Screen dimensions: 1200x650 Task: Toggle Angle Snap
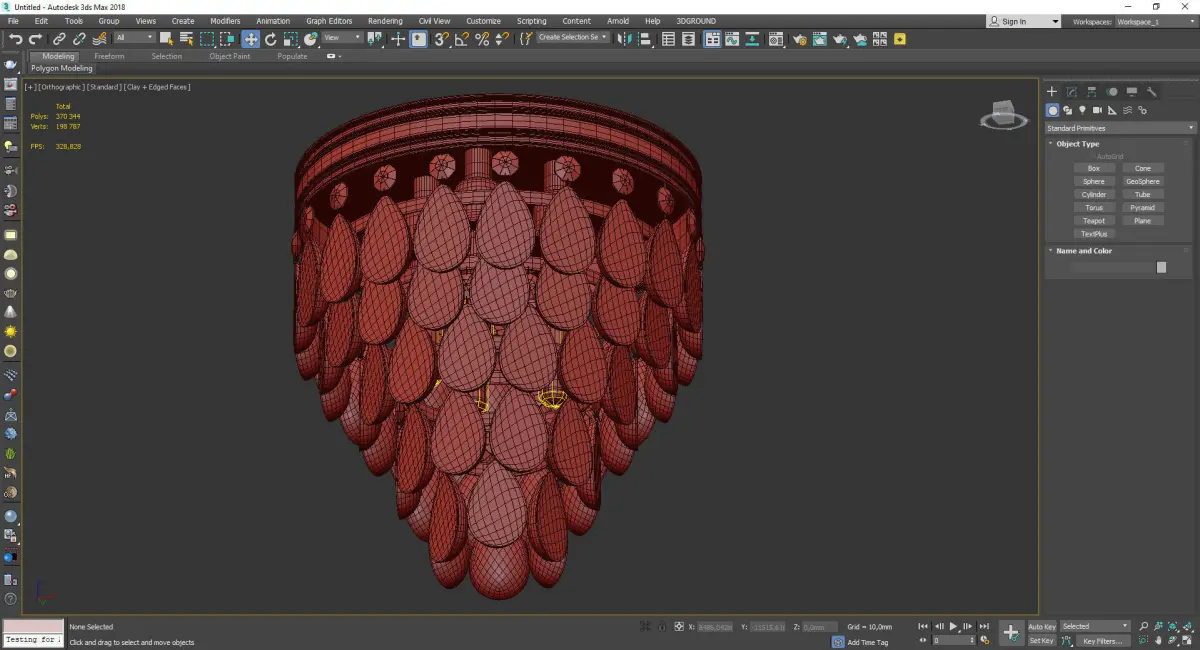[462, 39]
